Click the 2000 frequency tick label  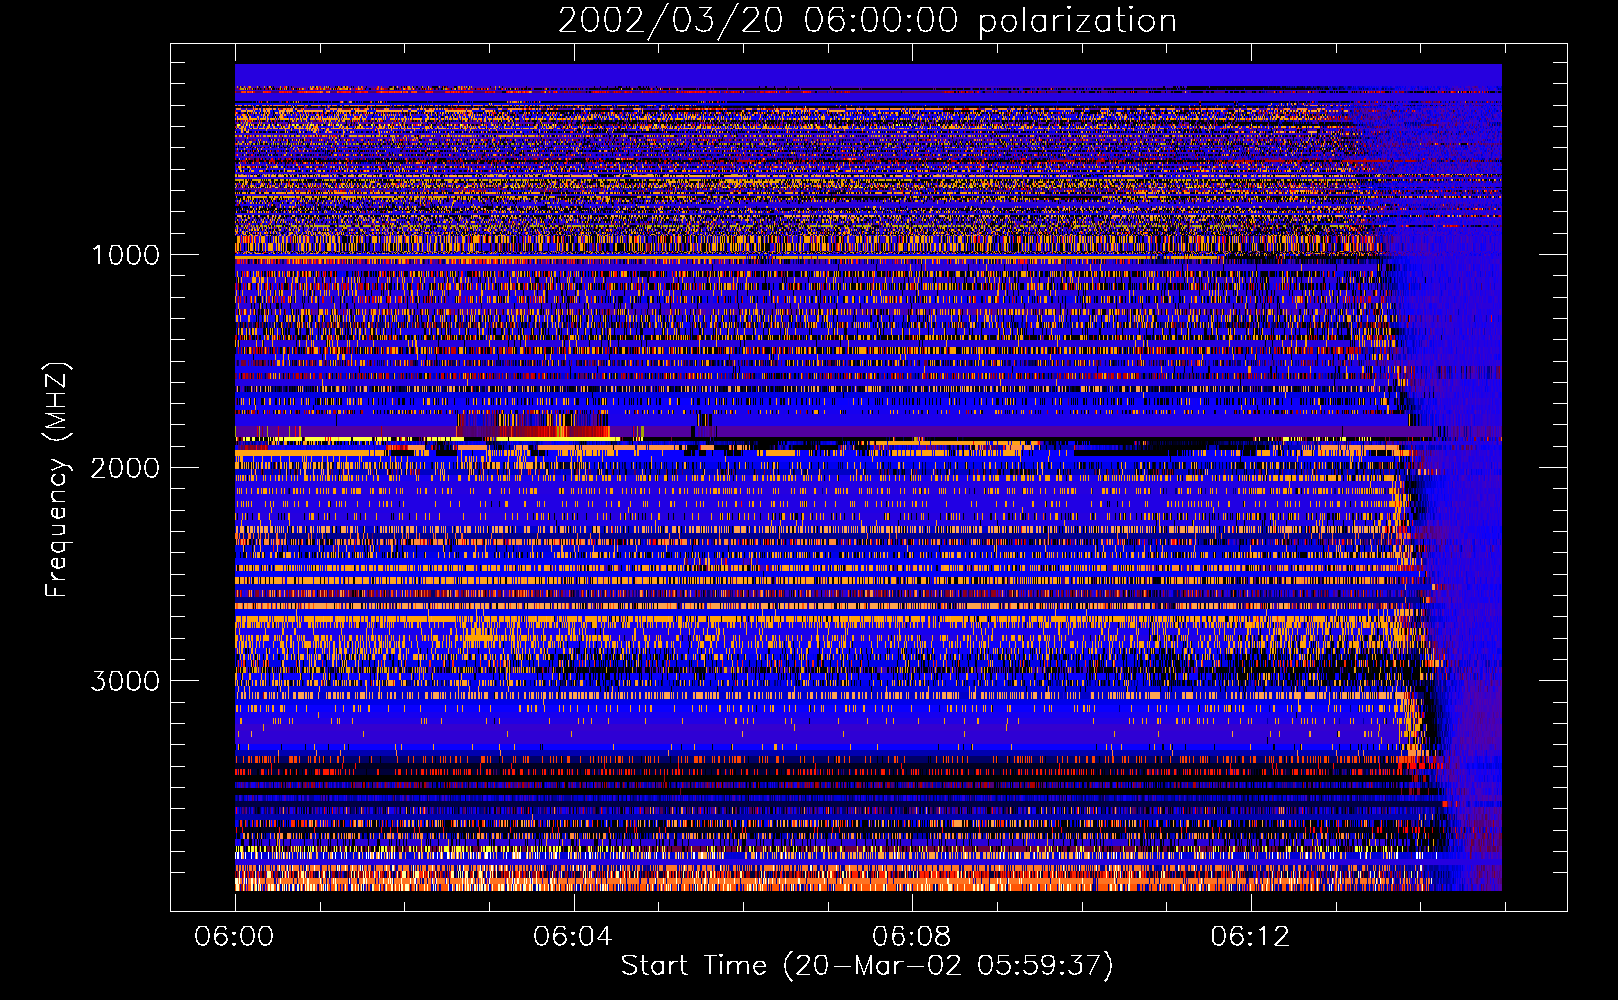[x=125, y=468]
